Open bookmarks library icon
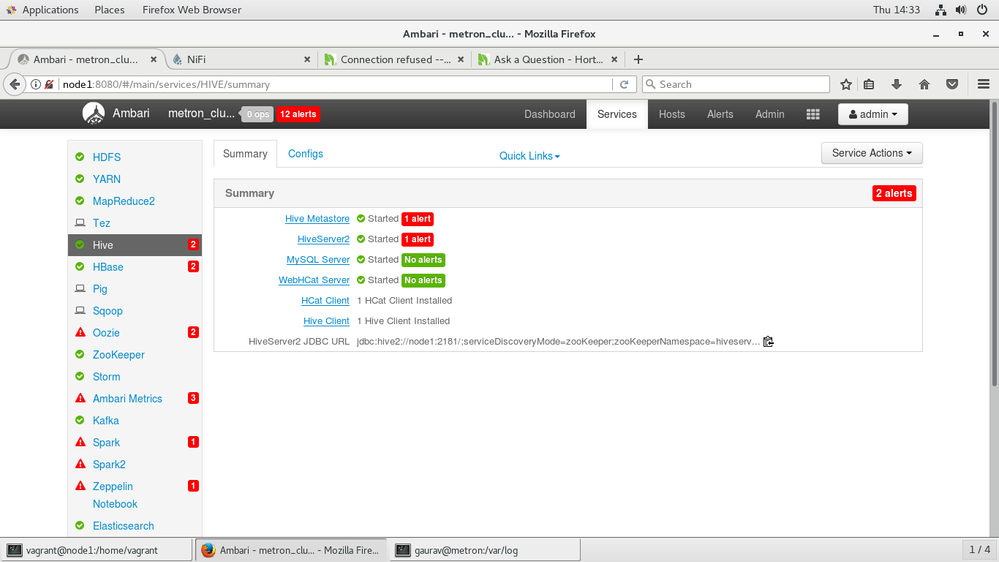 pos(869,84)
